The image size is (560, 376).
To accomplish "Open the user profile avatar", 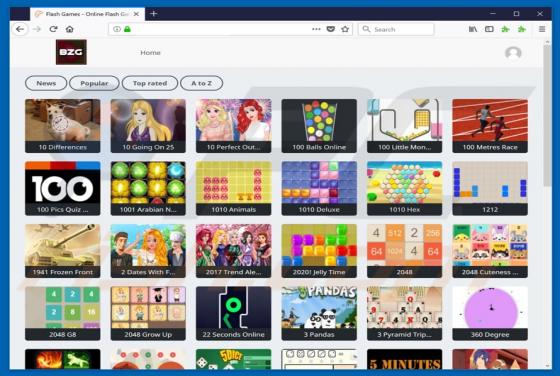I will 513,53.
